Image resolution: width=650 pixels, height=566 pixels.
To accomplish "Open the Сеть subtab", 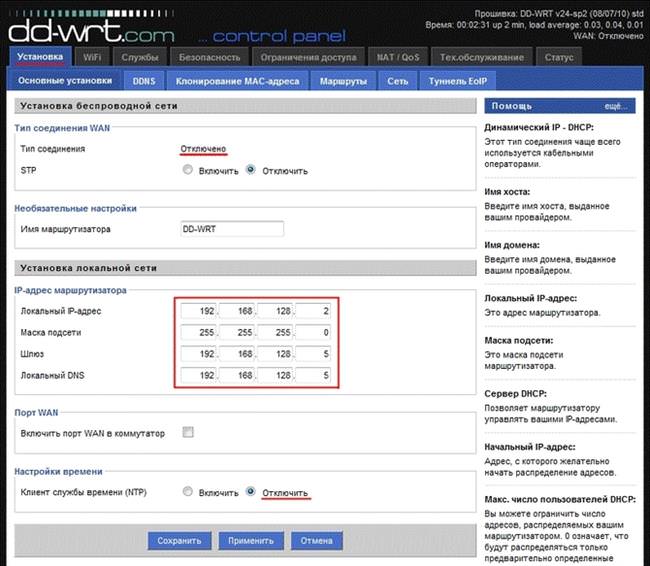I will pyautogui.click(x=398, y=81).
